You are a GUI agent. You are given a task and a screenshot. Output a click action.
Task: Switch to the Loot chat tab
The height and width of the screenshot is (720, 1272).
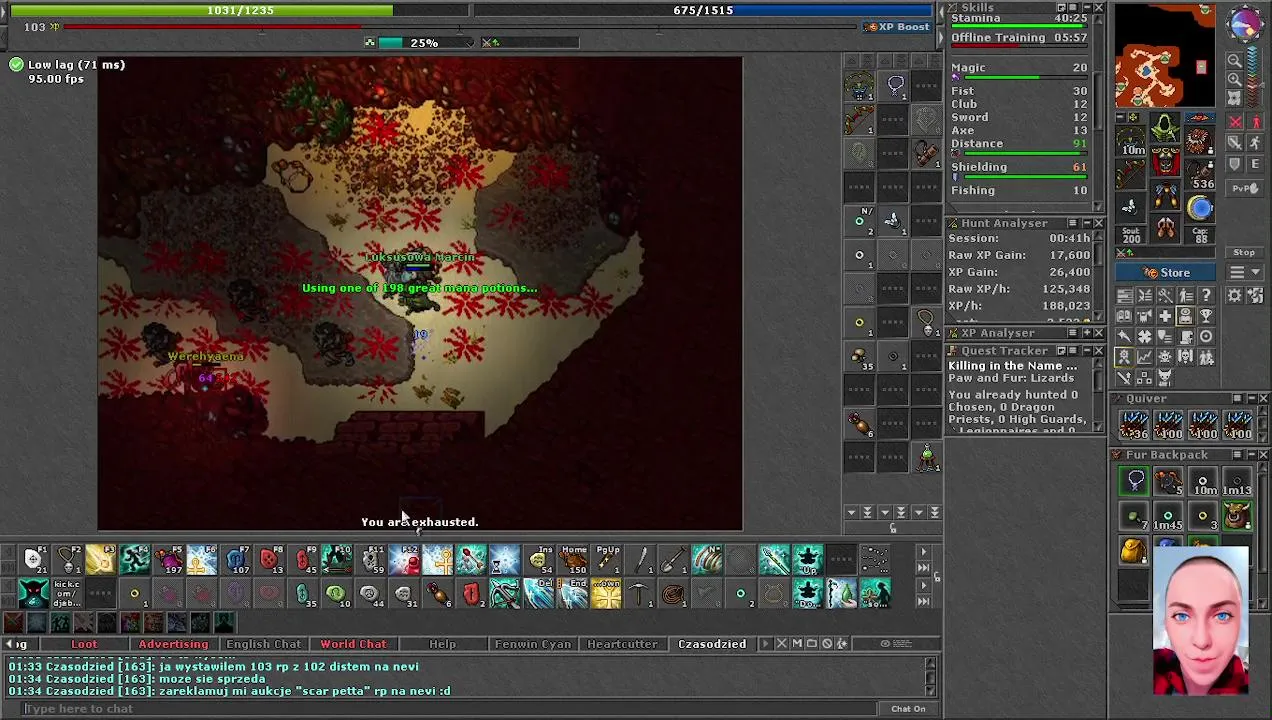click(84, 644)
